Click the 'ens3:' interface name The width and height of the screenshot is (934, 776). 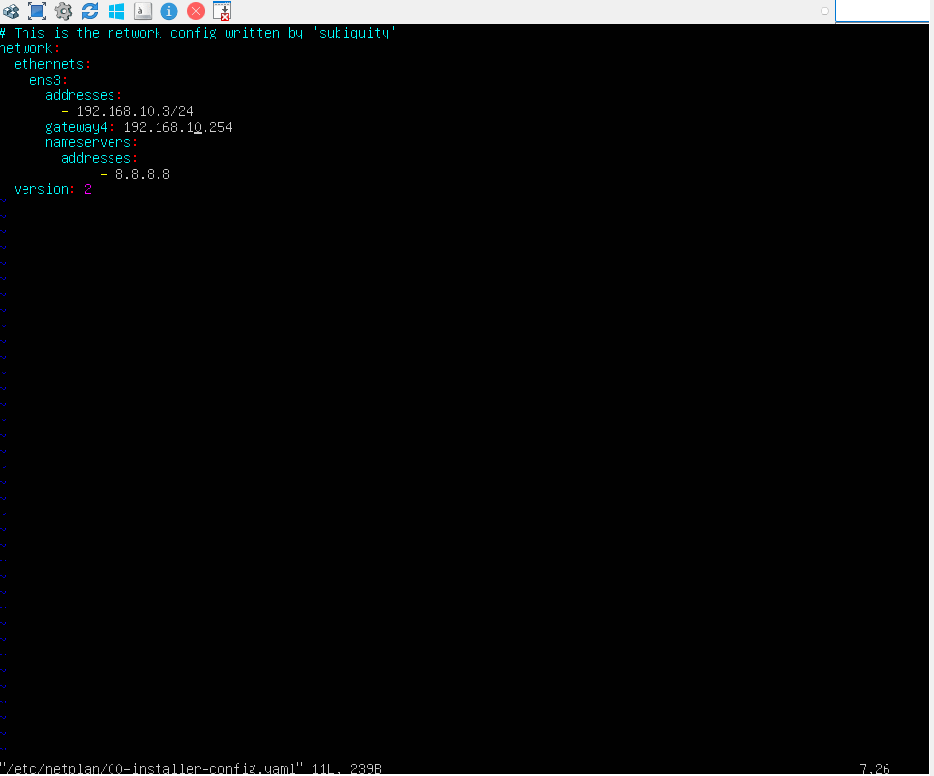(x=48, y=80)
